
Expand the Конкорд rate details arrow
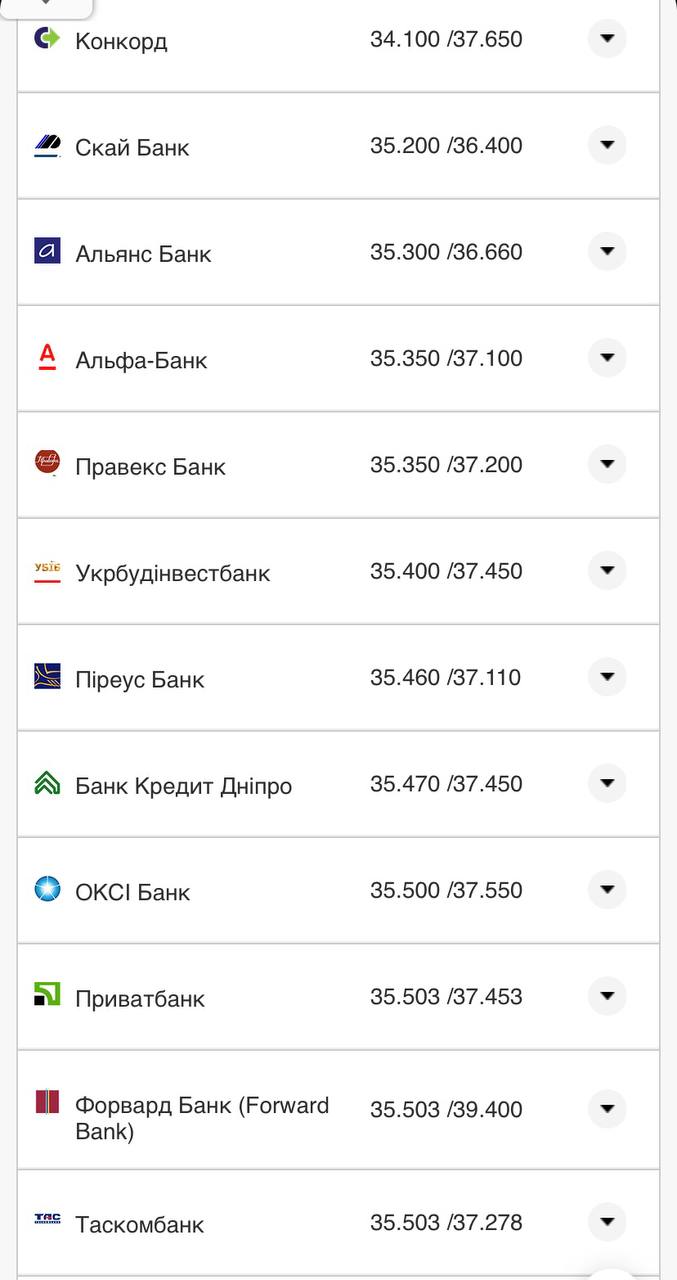pos(606,39)
